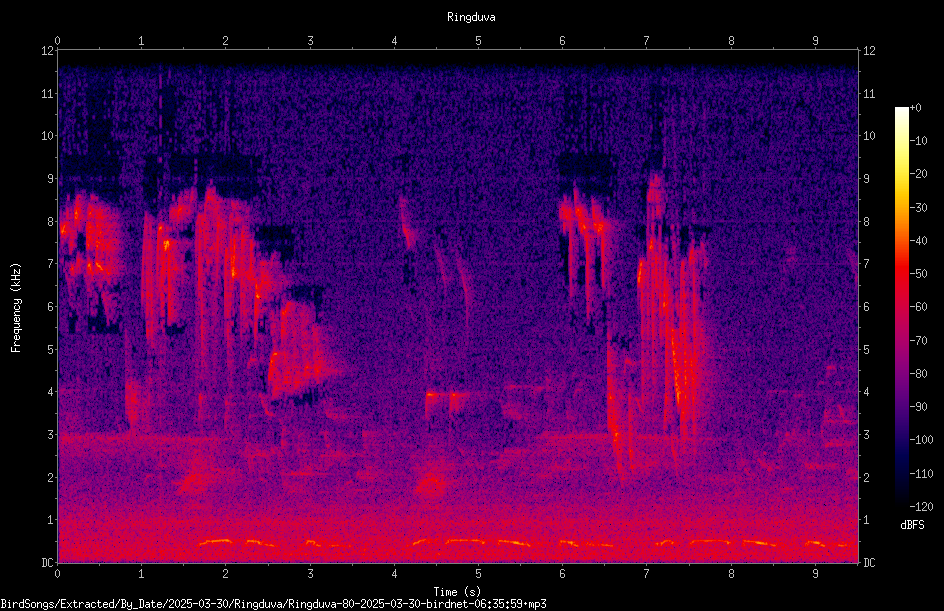Click "9" second tick on top time axis
Screen dimensions: 944x611
(x=815, y=41)
